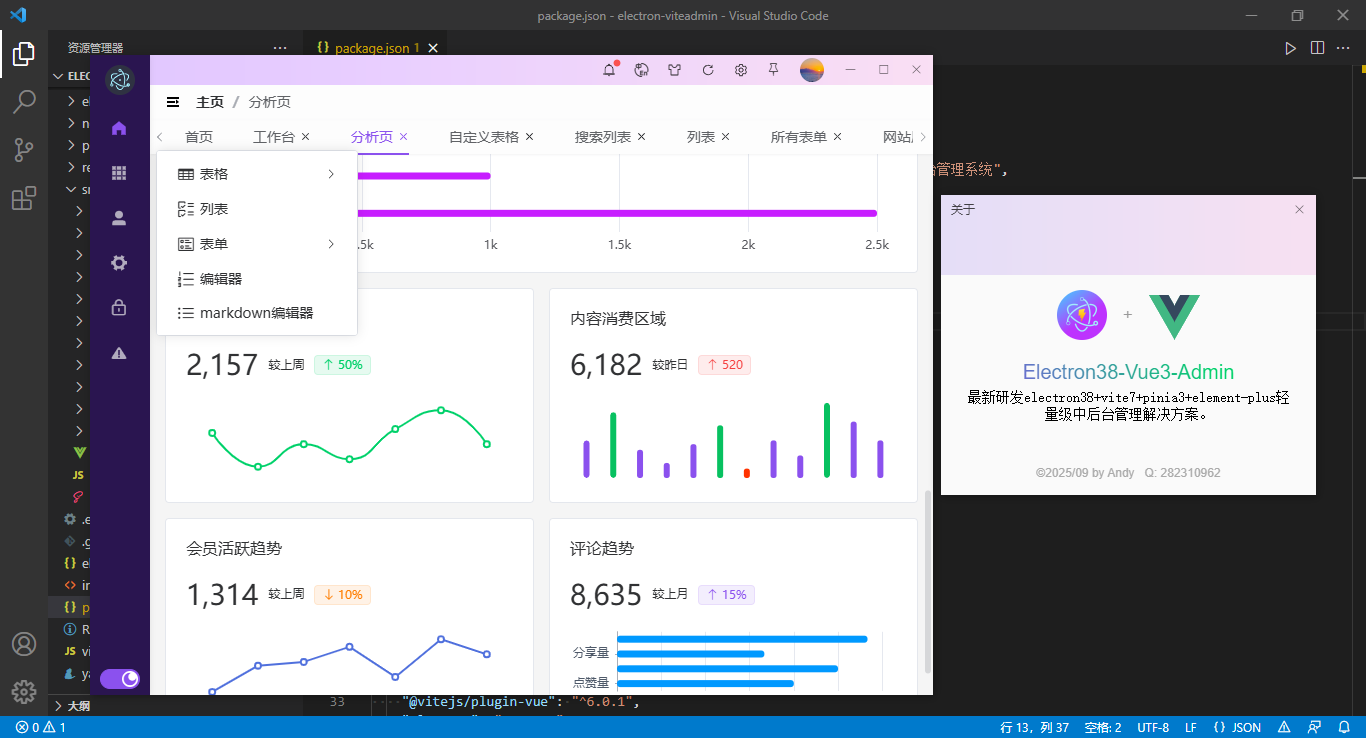Expand the 表单 submenu arrow

pos(331,243)
